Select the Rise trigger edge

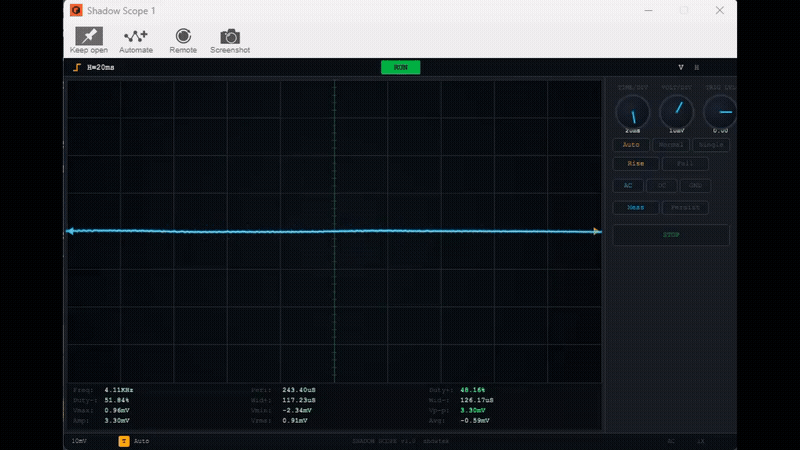[636, 164]
